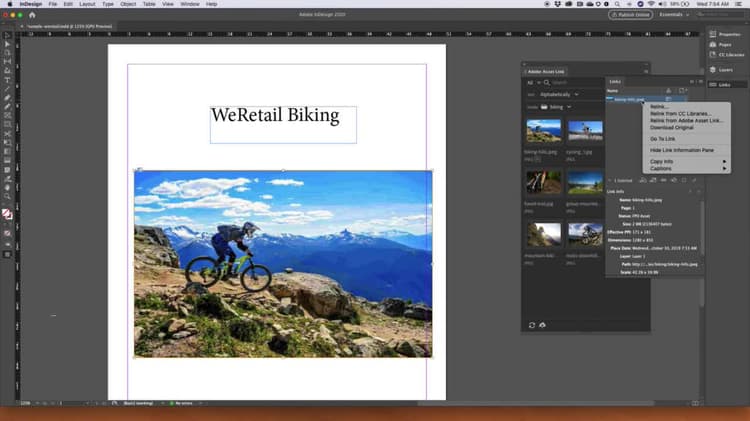
Task: Choose Relink from Adobe Asset Link
Action: point(687,121)
